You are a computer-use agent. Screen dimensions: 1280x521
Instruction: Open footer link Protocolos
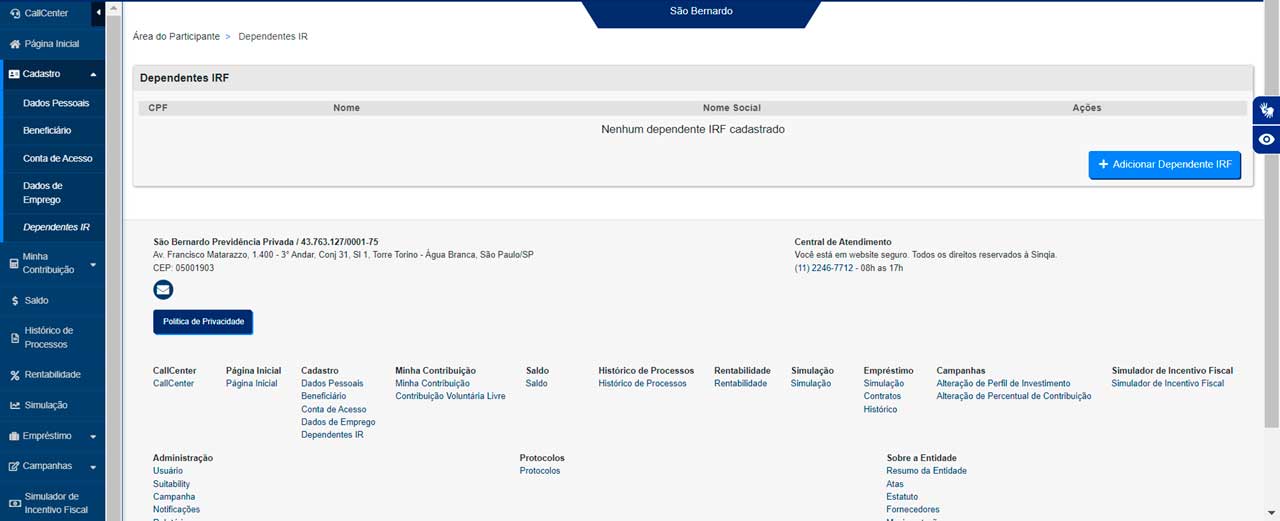[540, 471]
